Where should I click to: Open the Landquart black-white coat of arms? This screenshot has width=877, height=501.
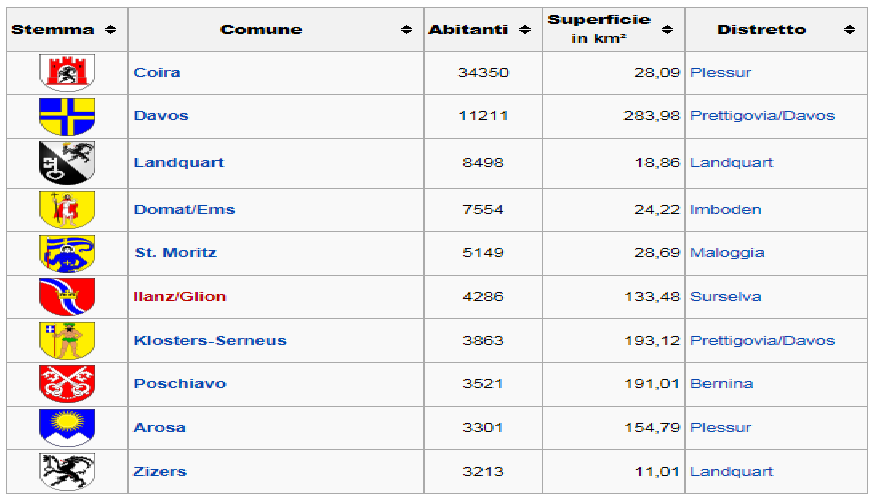(x=67, y=163)
